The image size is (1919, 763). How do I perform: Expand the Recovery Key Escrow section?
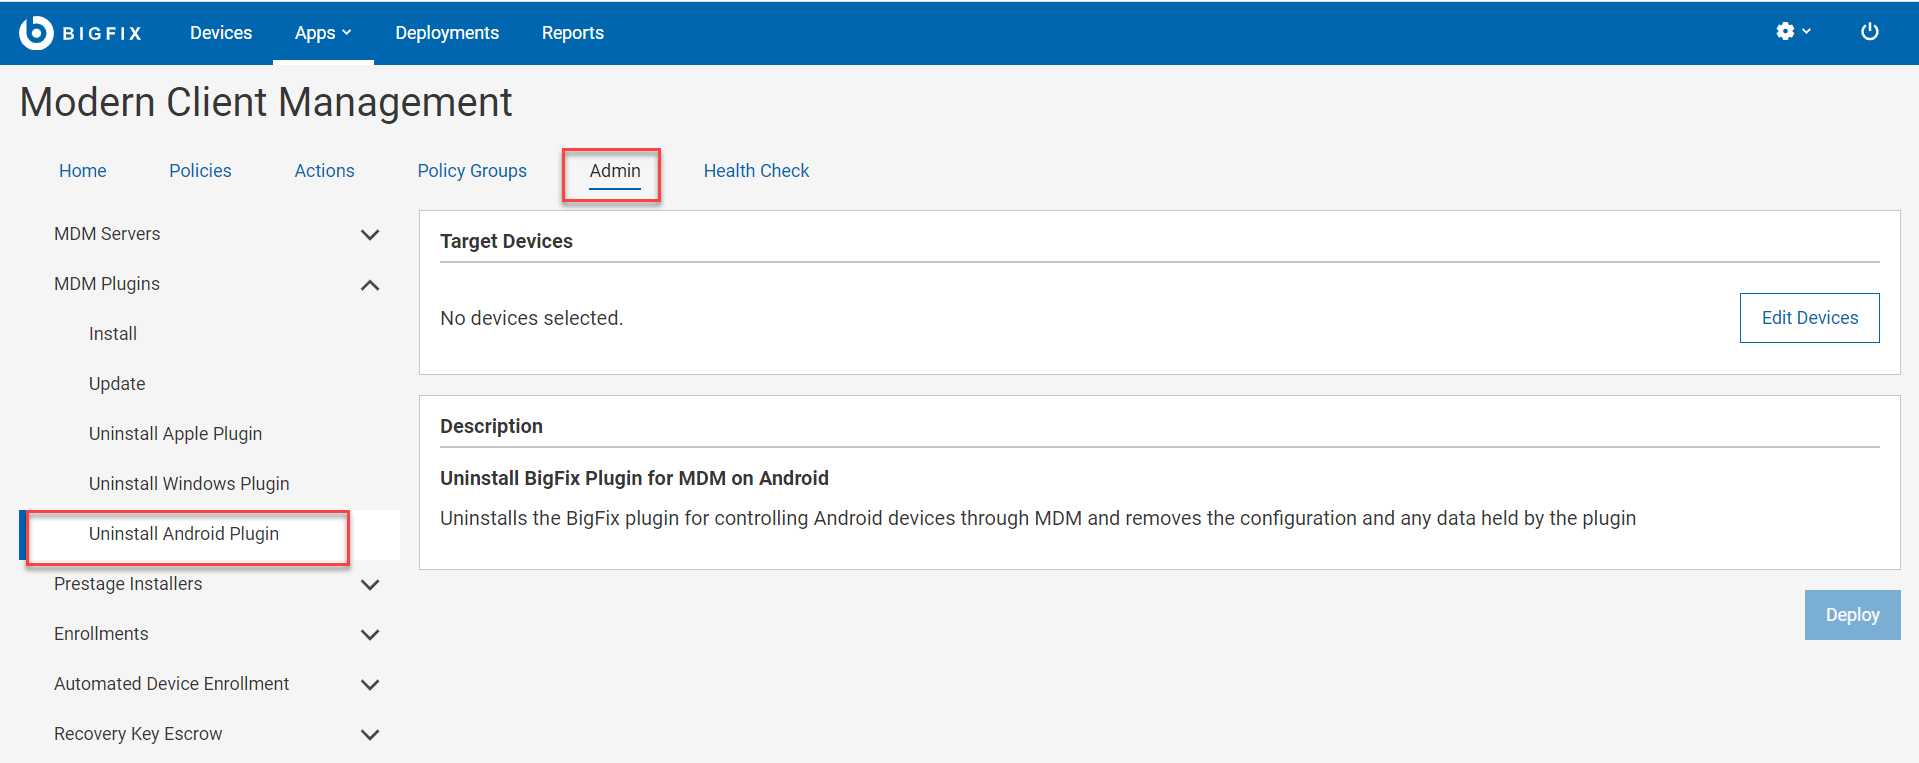click(x=369, y=735)
